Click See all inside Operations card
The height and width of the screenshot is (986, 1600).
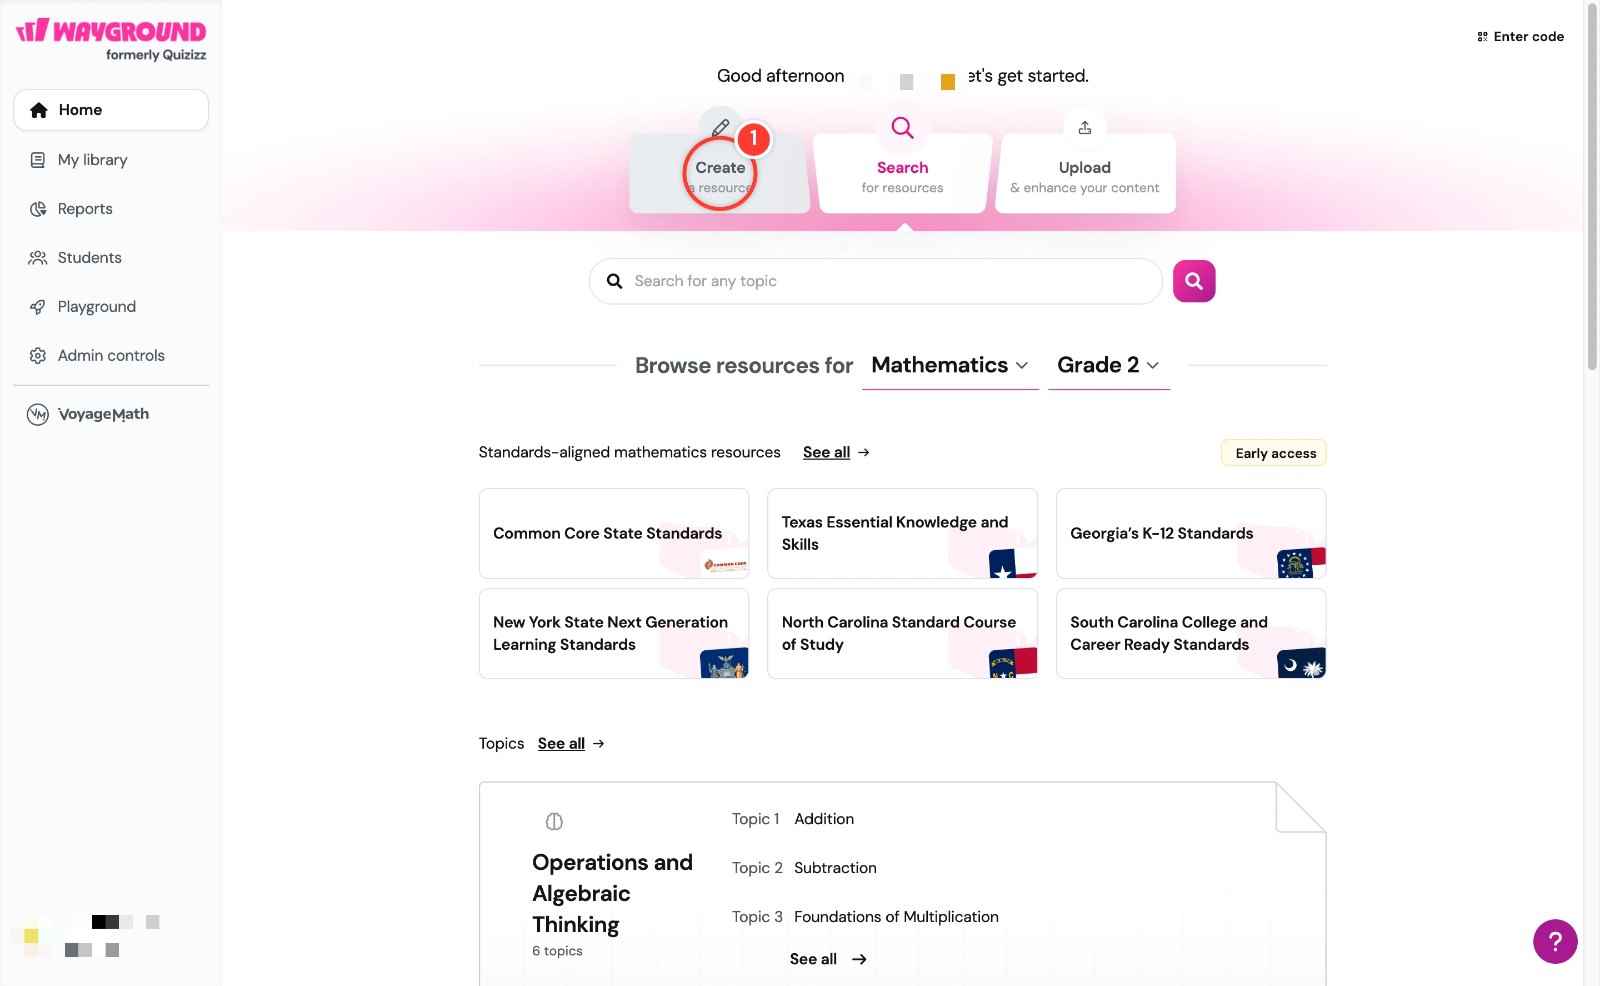pos(828,959)
